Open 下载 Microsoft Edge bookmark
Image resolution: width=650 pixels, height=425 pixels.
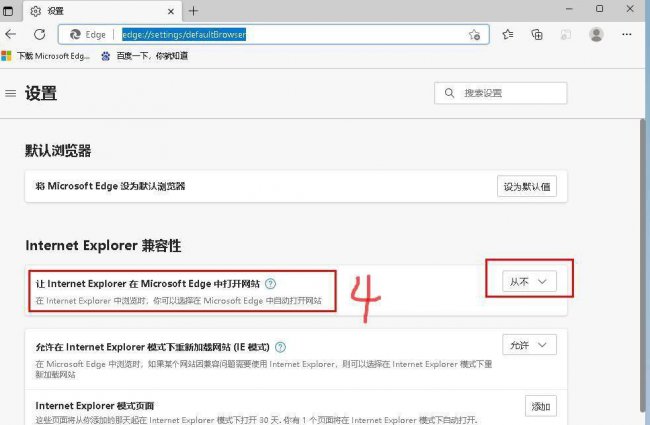click(x=46, y=56)
